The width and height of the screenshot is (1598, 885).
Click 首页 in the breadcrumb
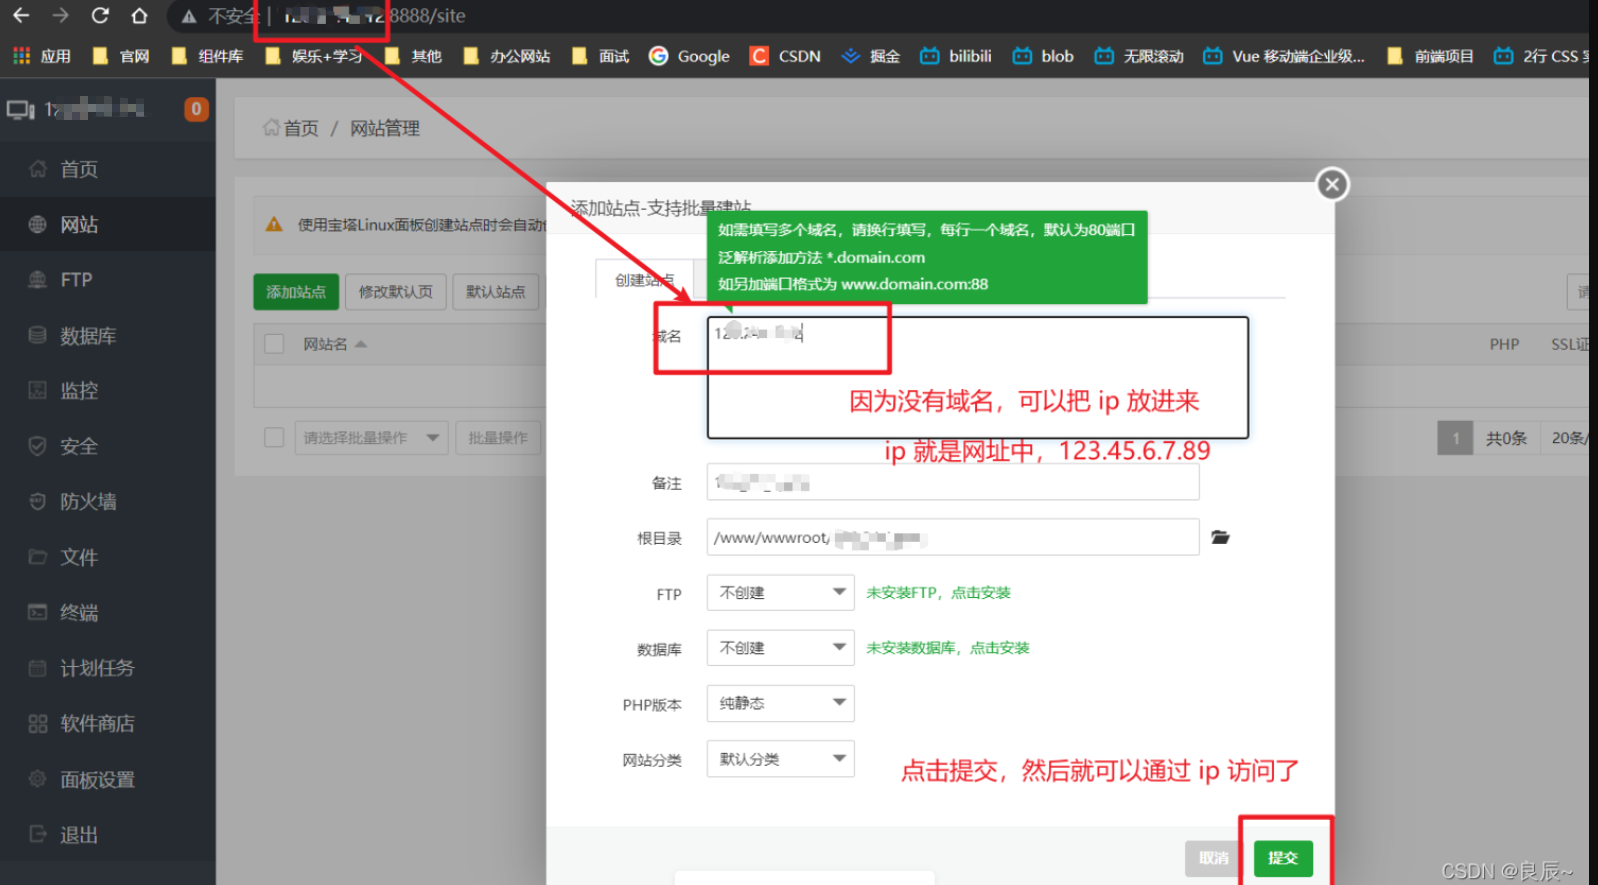coord(300,128)
